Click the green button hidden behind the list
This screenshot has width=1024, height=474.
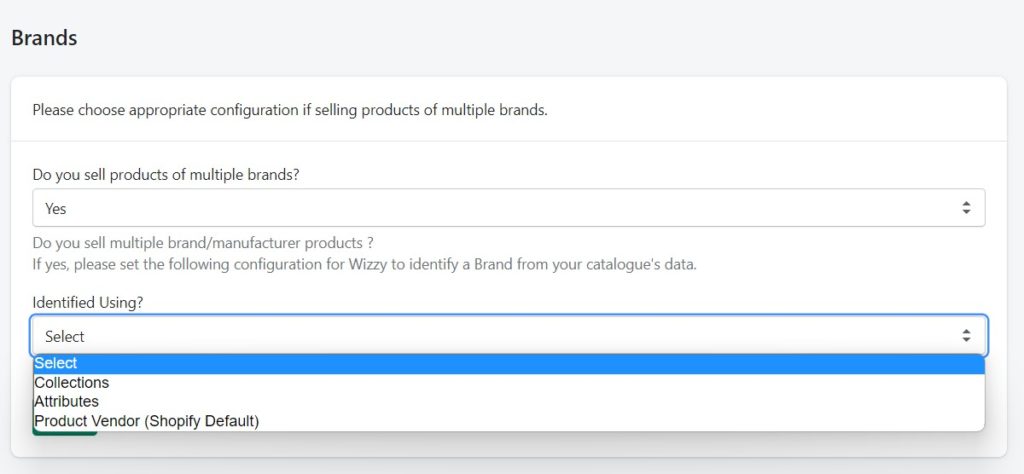[65, 433]
